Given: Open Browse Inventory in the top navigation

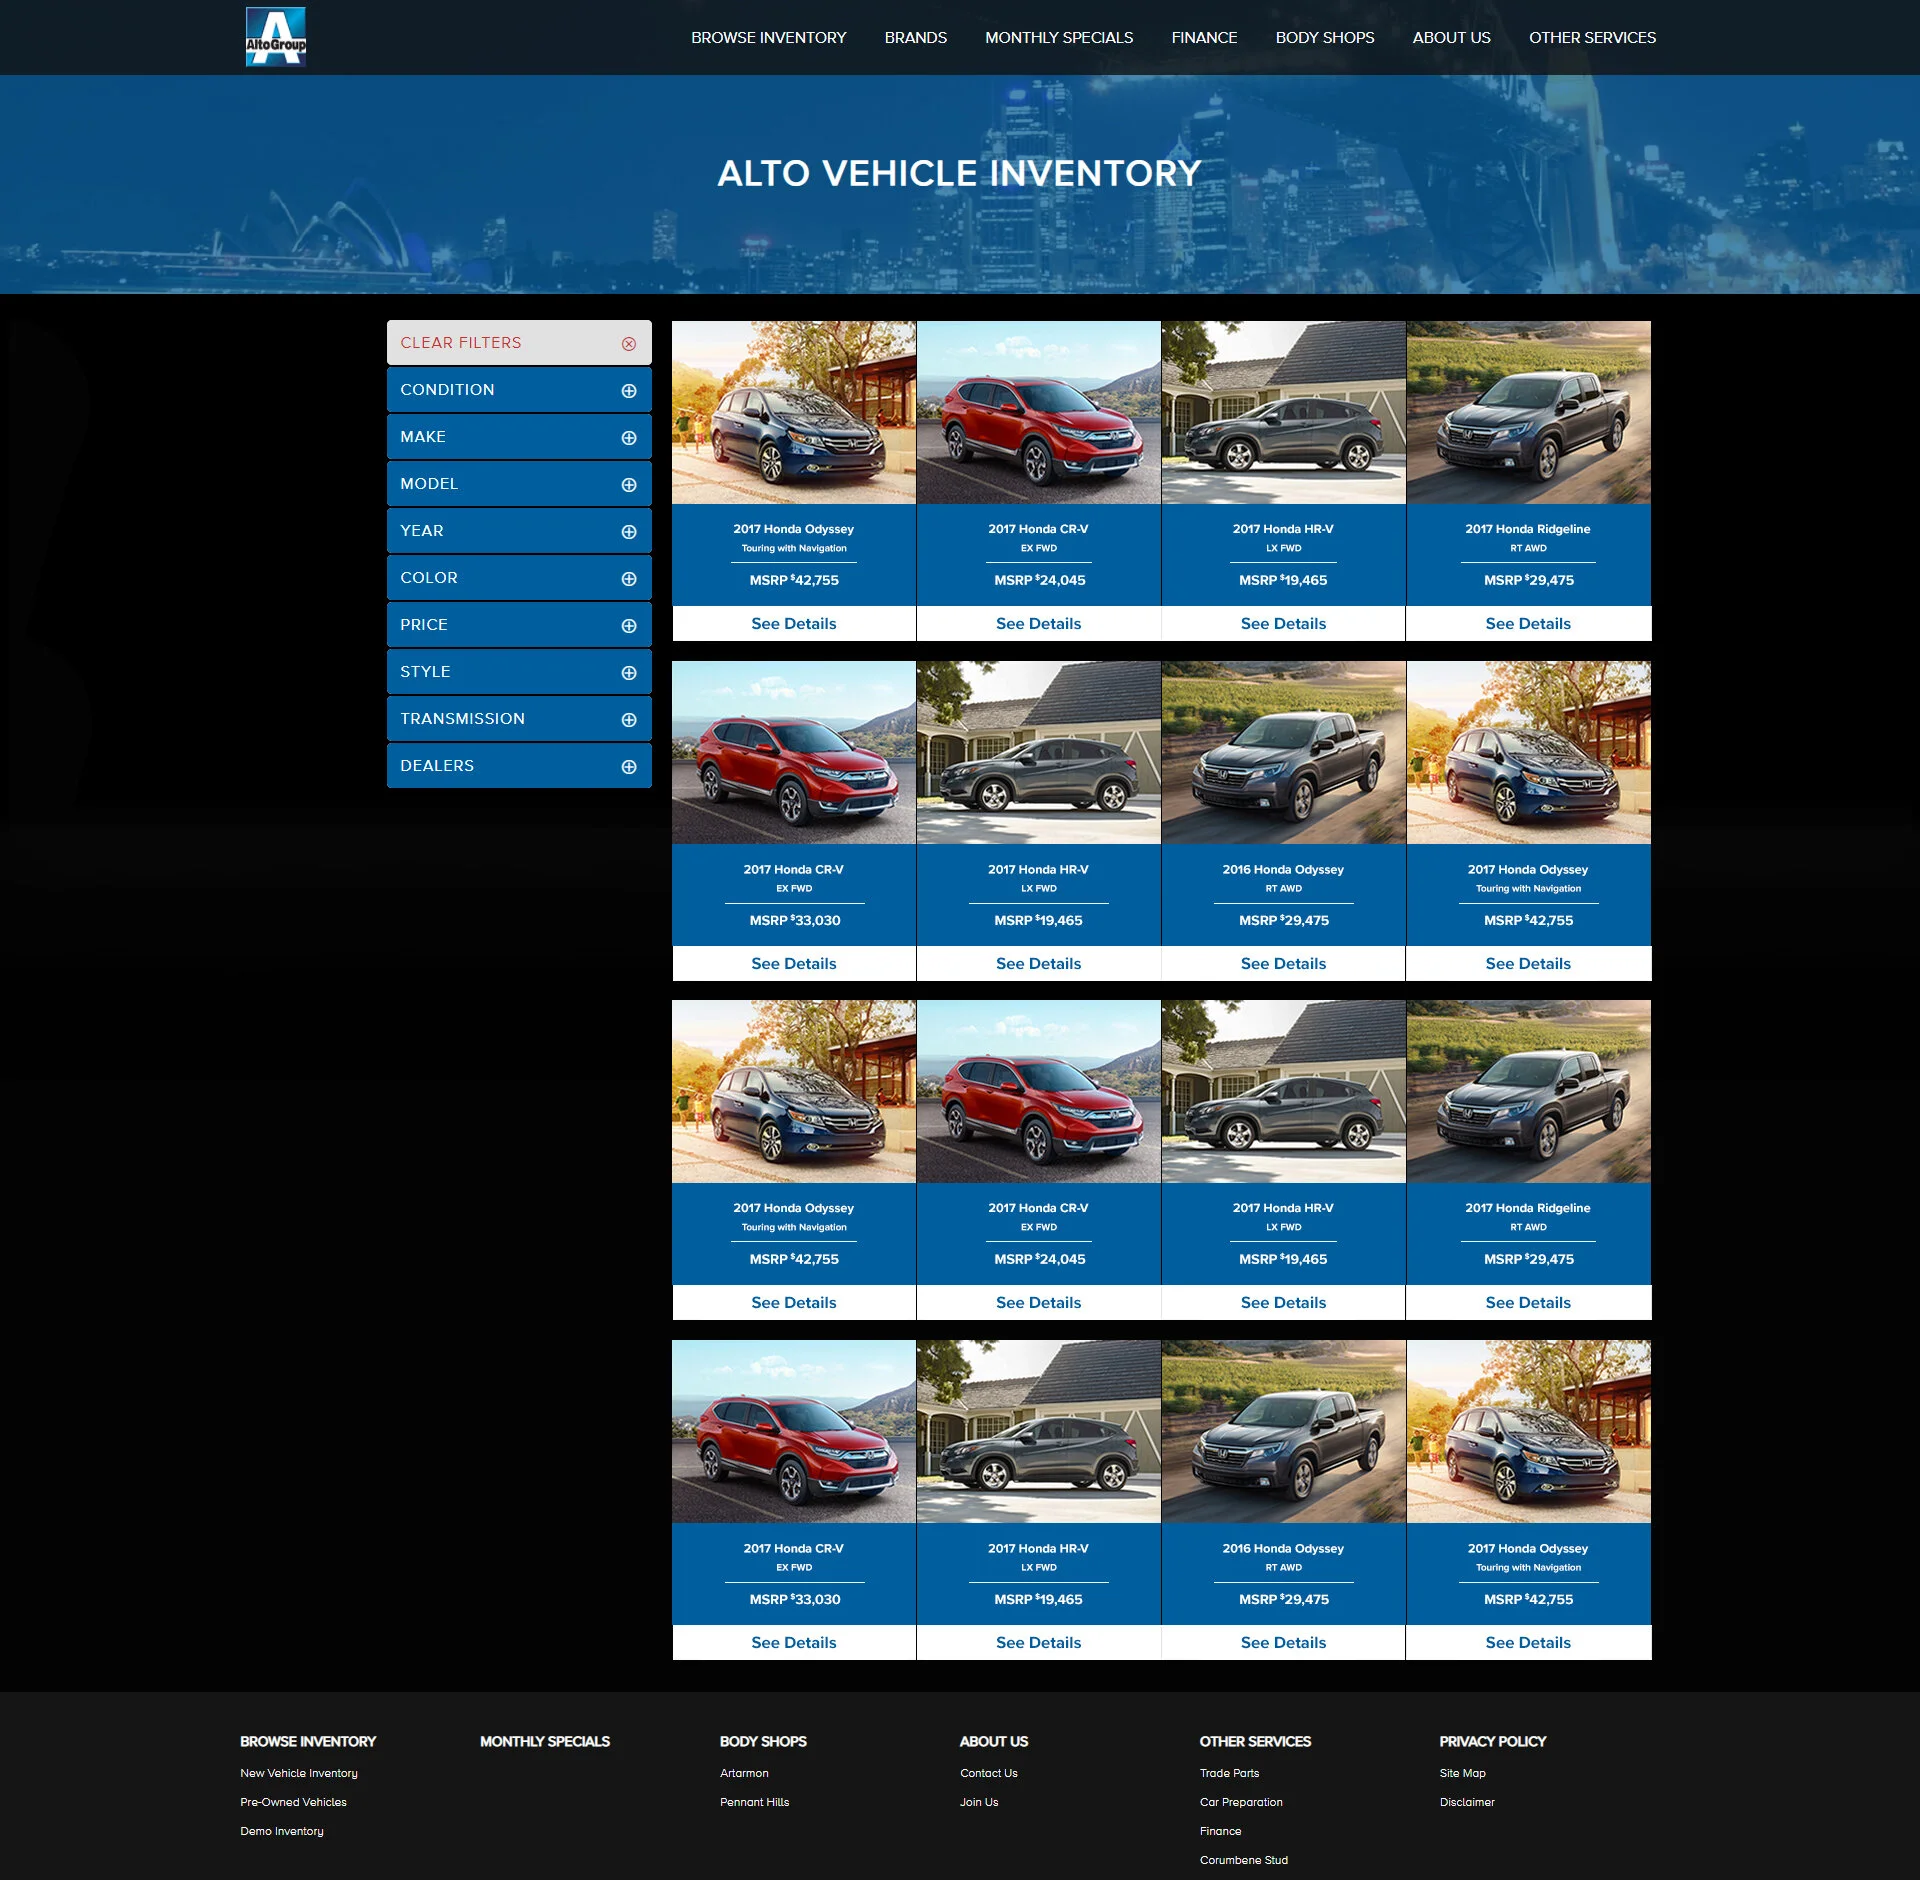Looking at the screenshot, I should [768, 38].
